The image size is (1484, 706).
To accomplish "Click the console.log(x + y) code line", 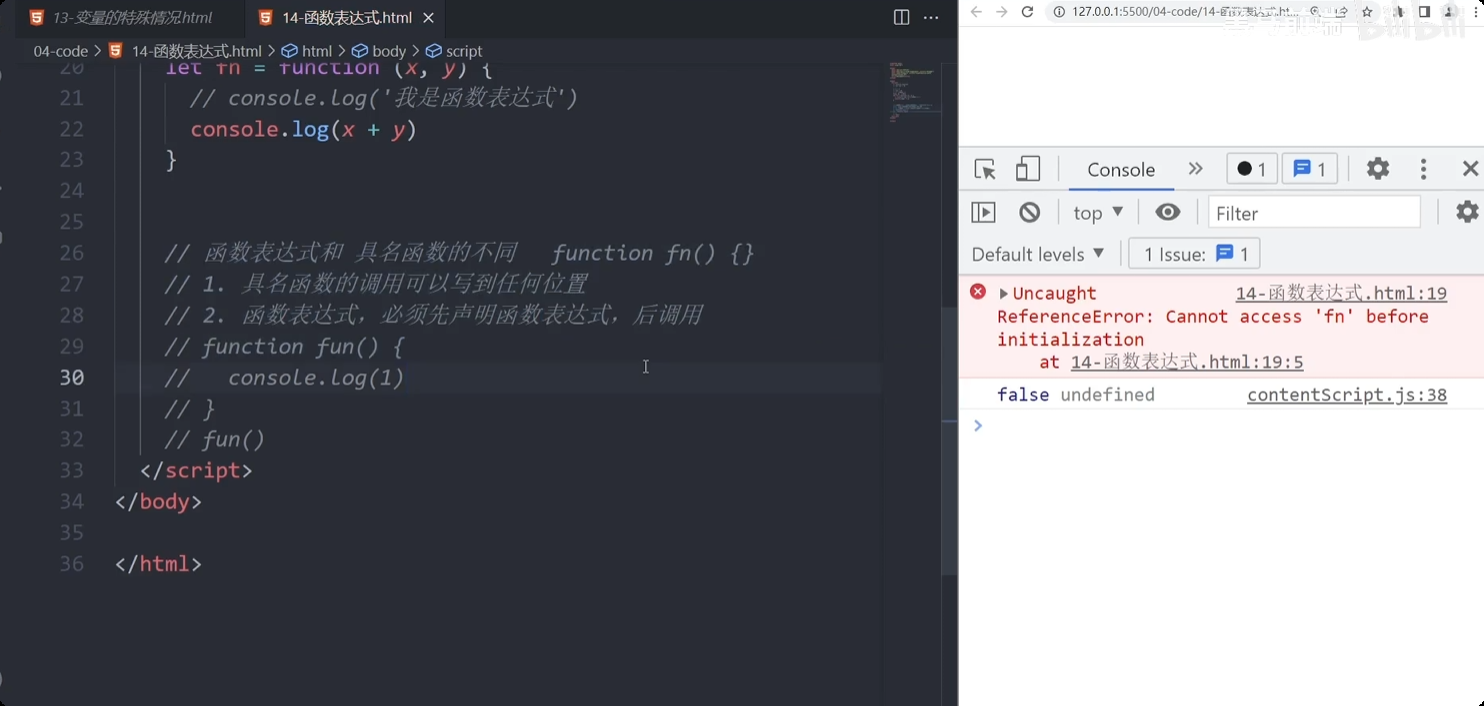I will [x=303, y=129].
